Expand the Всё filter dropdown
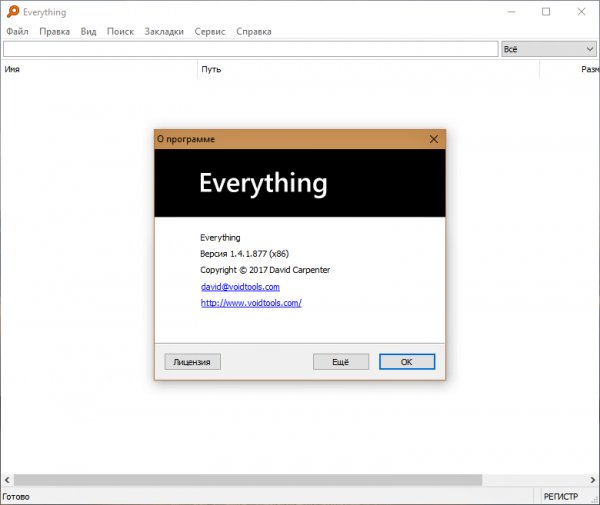The image size is (600, 505). 549,49
